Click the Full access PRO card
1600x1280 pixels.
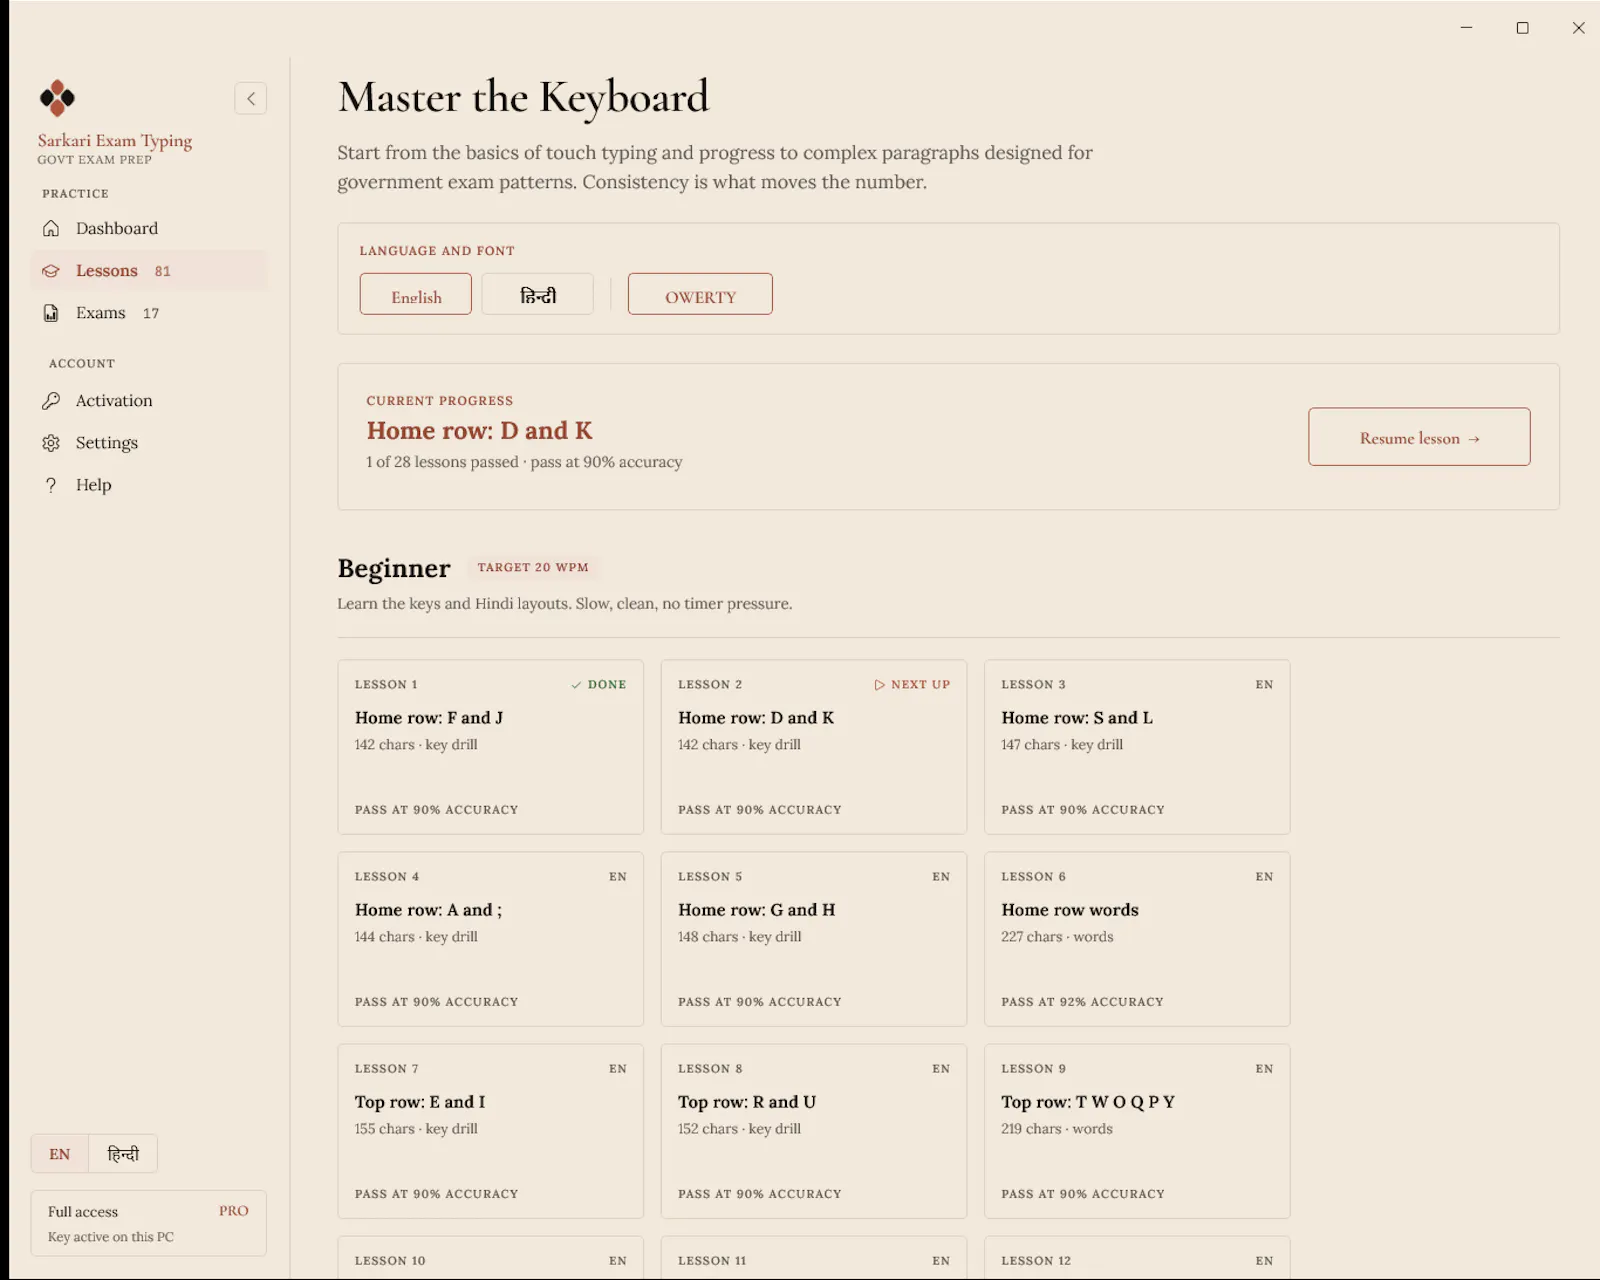coord(149,1223)
